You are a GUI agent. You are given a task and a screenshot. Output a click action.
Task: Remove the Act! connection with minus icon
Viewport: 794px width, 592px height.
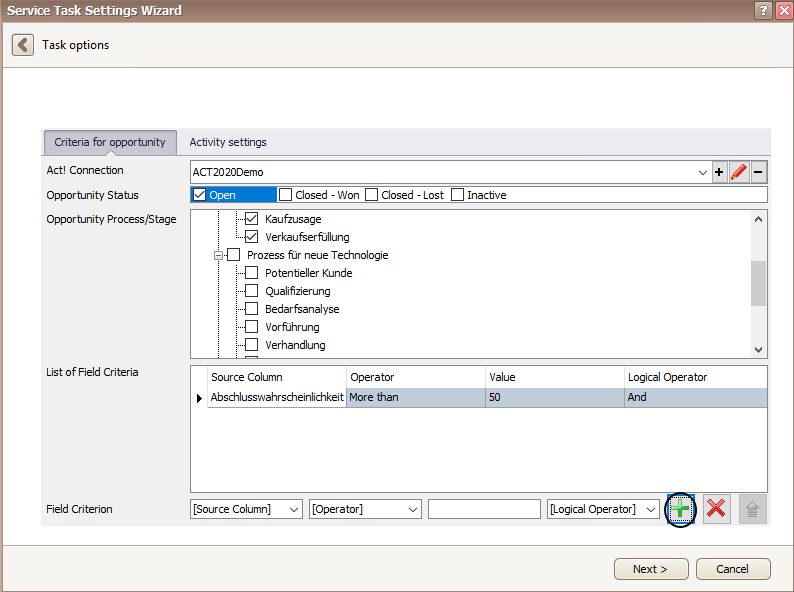pos(758,172)
